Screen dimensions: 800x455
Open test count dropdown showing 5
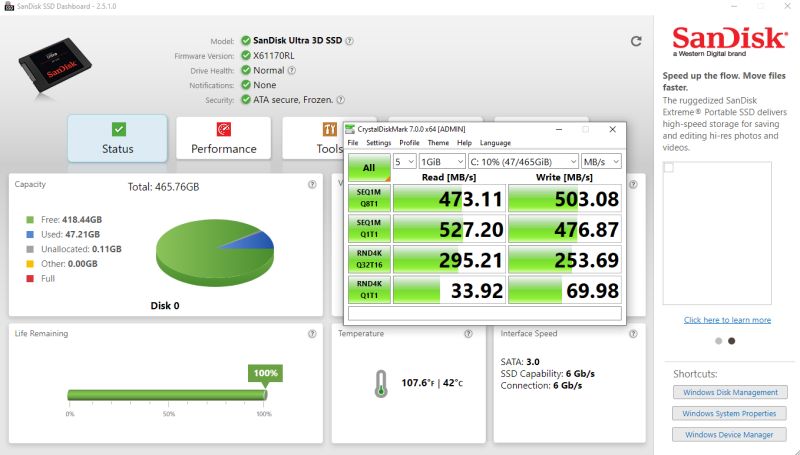[405, 162]
